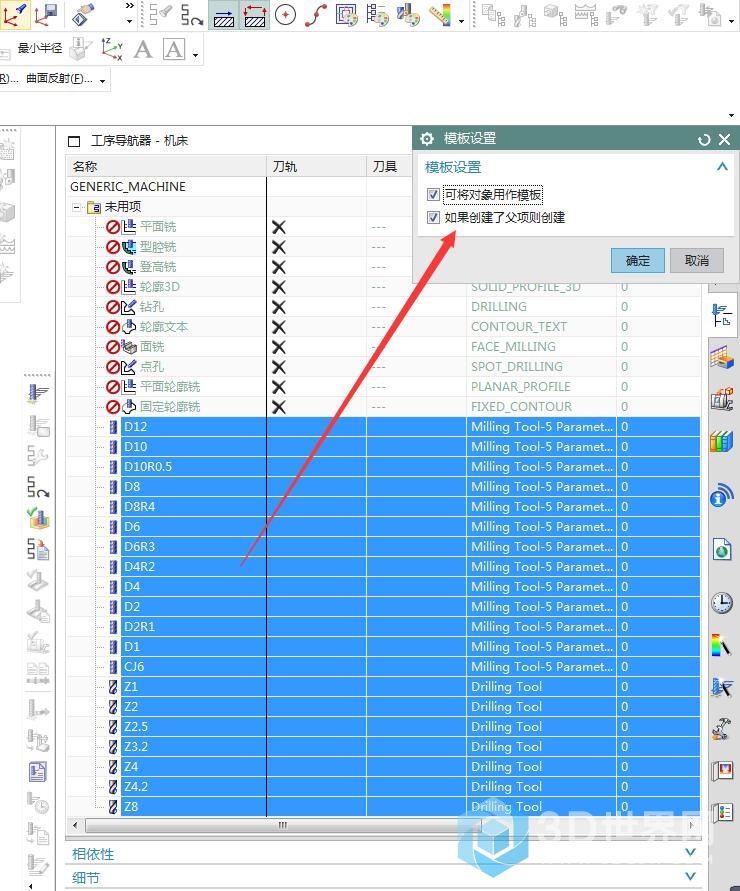Click the horizontal scrollbar left arrow
The image size is (740, 891).
coord(75,825)
